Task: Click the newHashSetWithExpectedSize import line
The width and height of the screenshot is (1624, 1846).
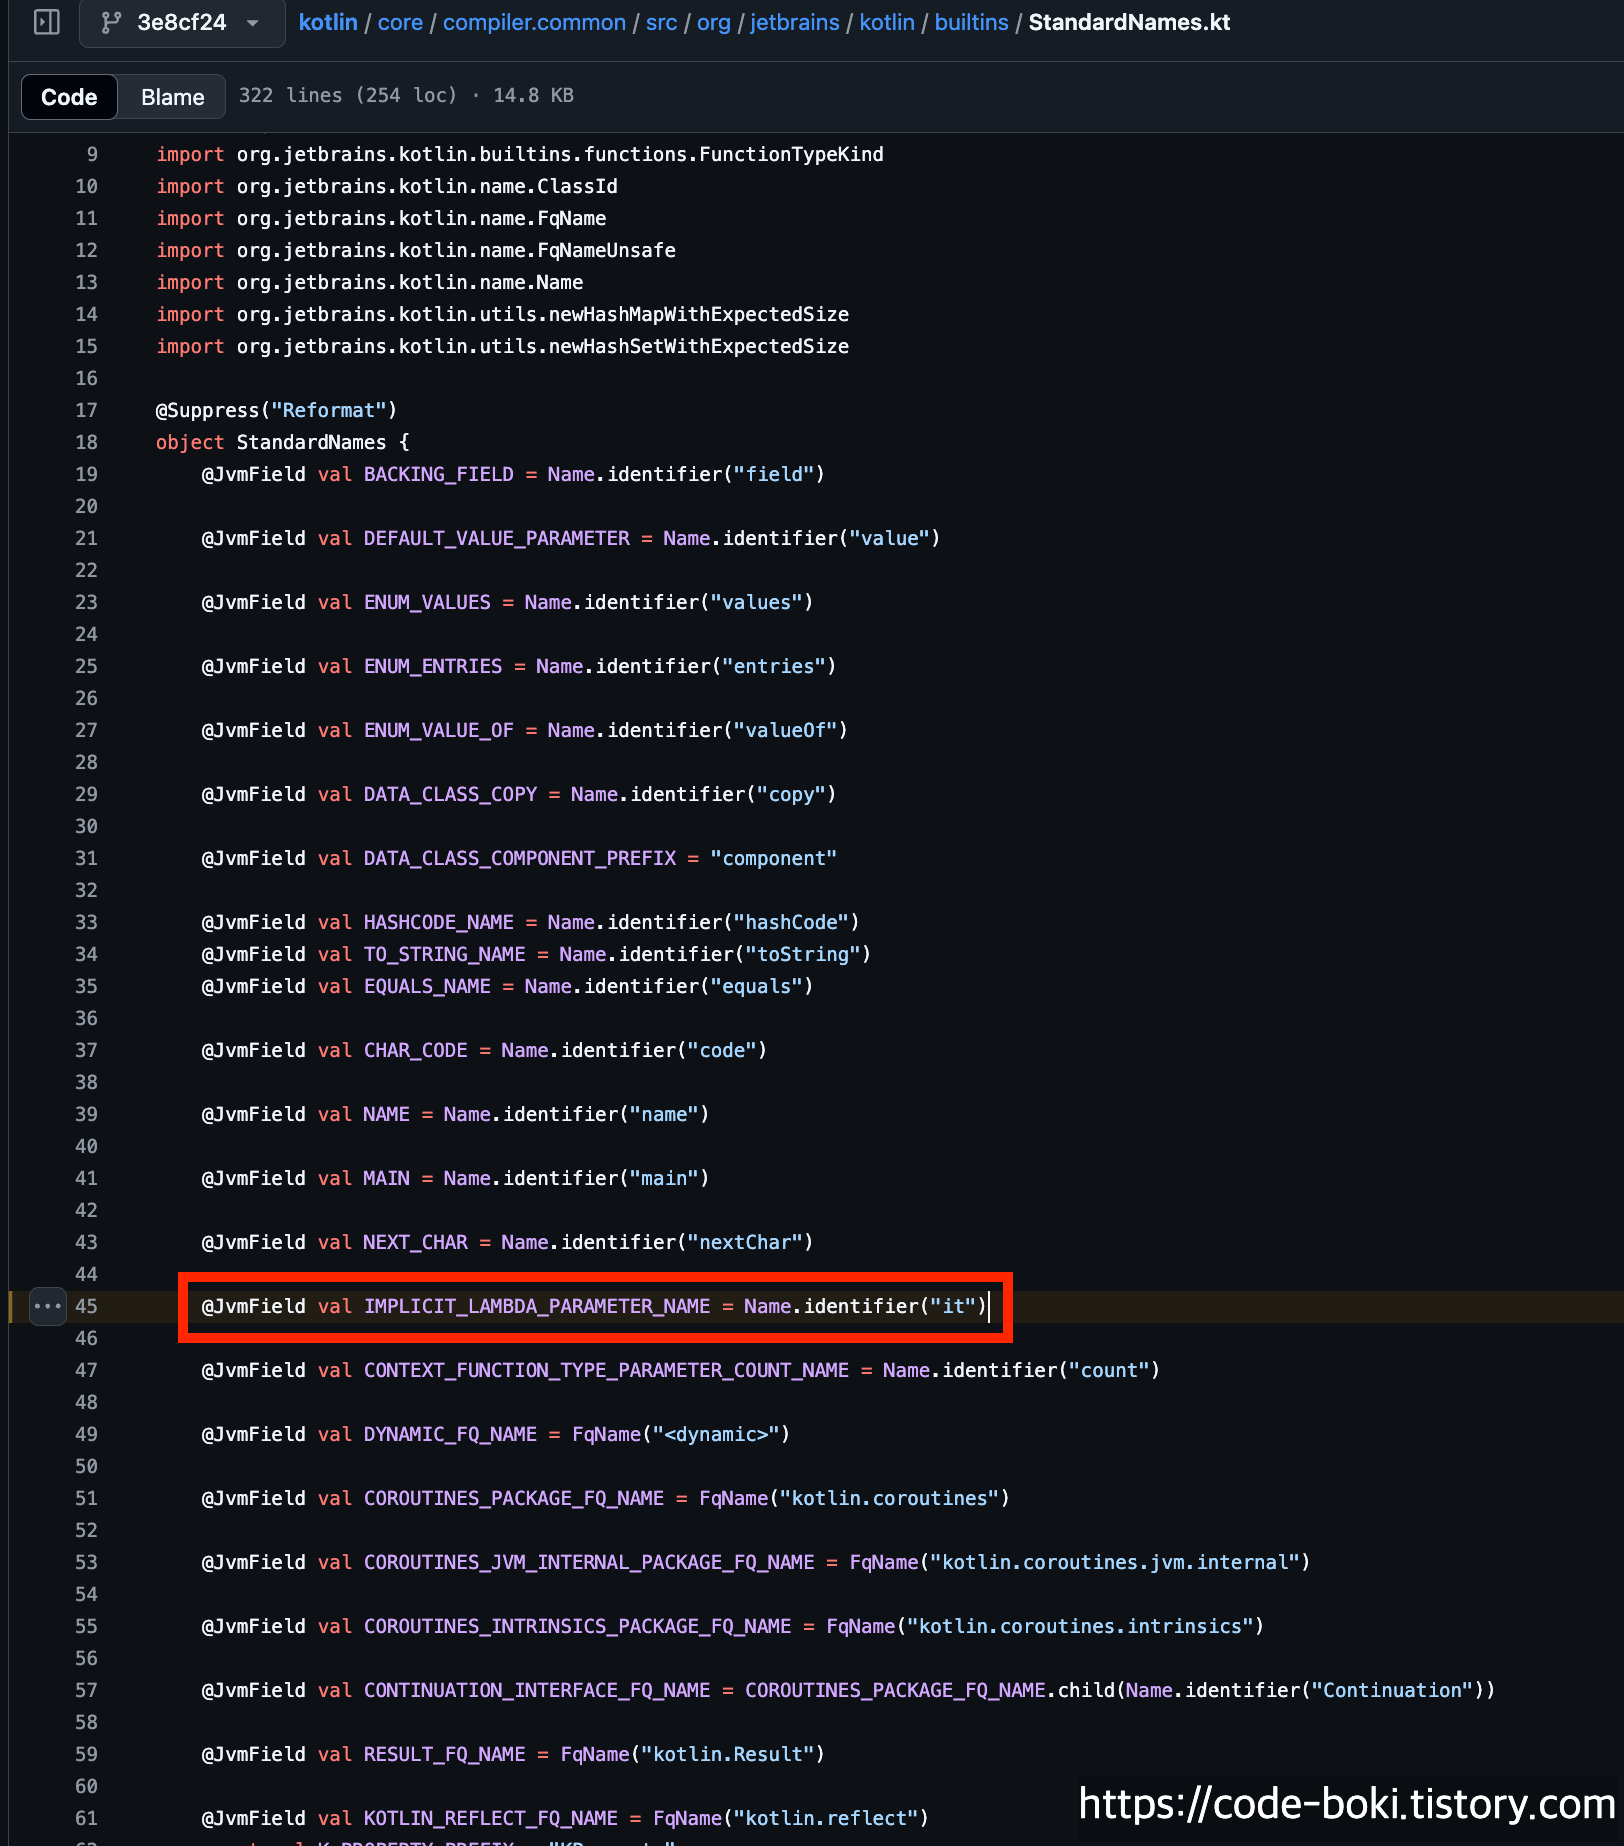Action: pyautogui.click(x=502, y=346)
